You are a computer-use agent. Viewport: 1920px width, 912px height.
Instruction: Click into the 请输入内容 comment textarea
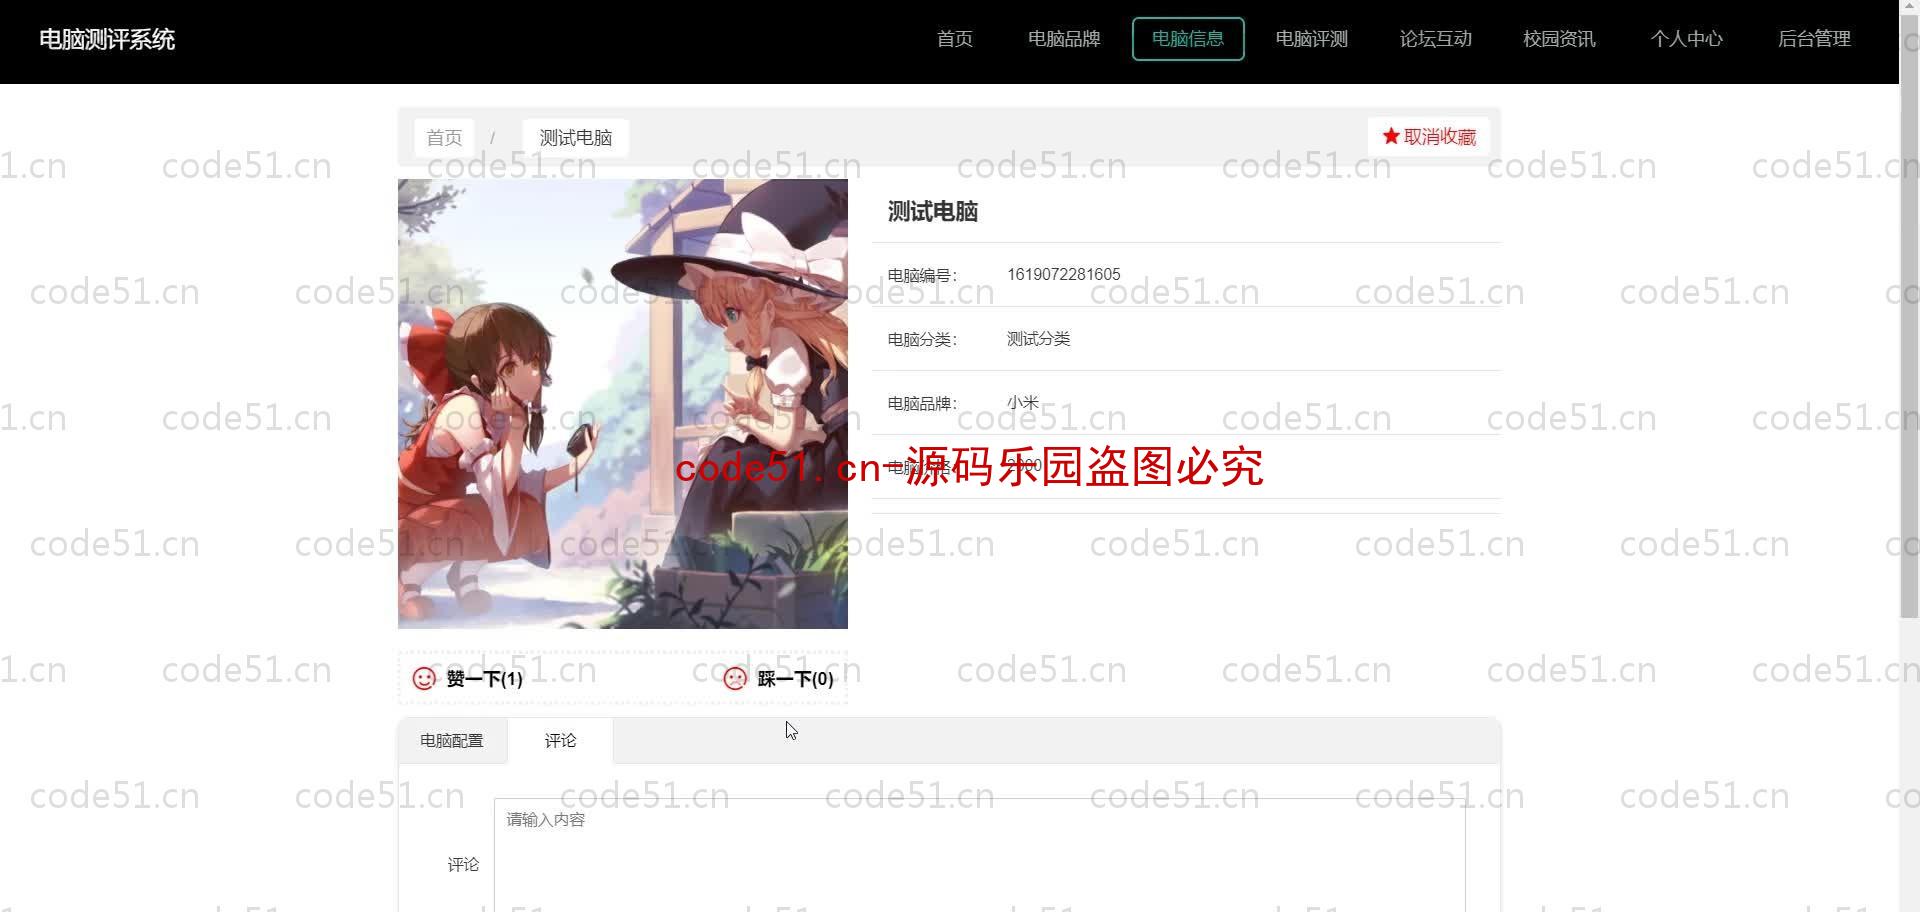pyautogui.click(x=980, y=854)
